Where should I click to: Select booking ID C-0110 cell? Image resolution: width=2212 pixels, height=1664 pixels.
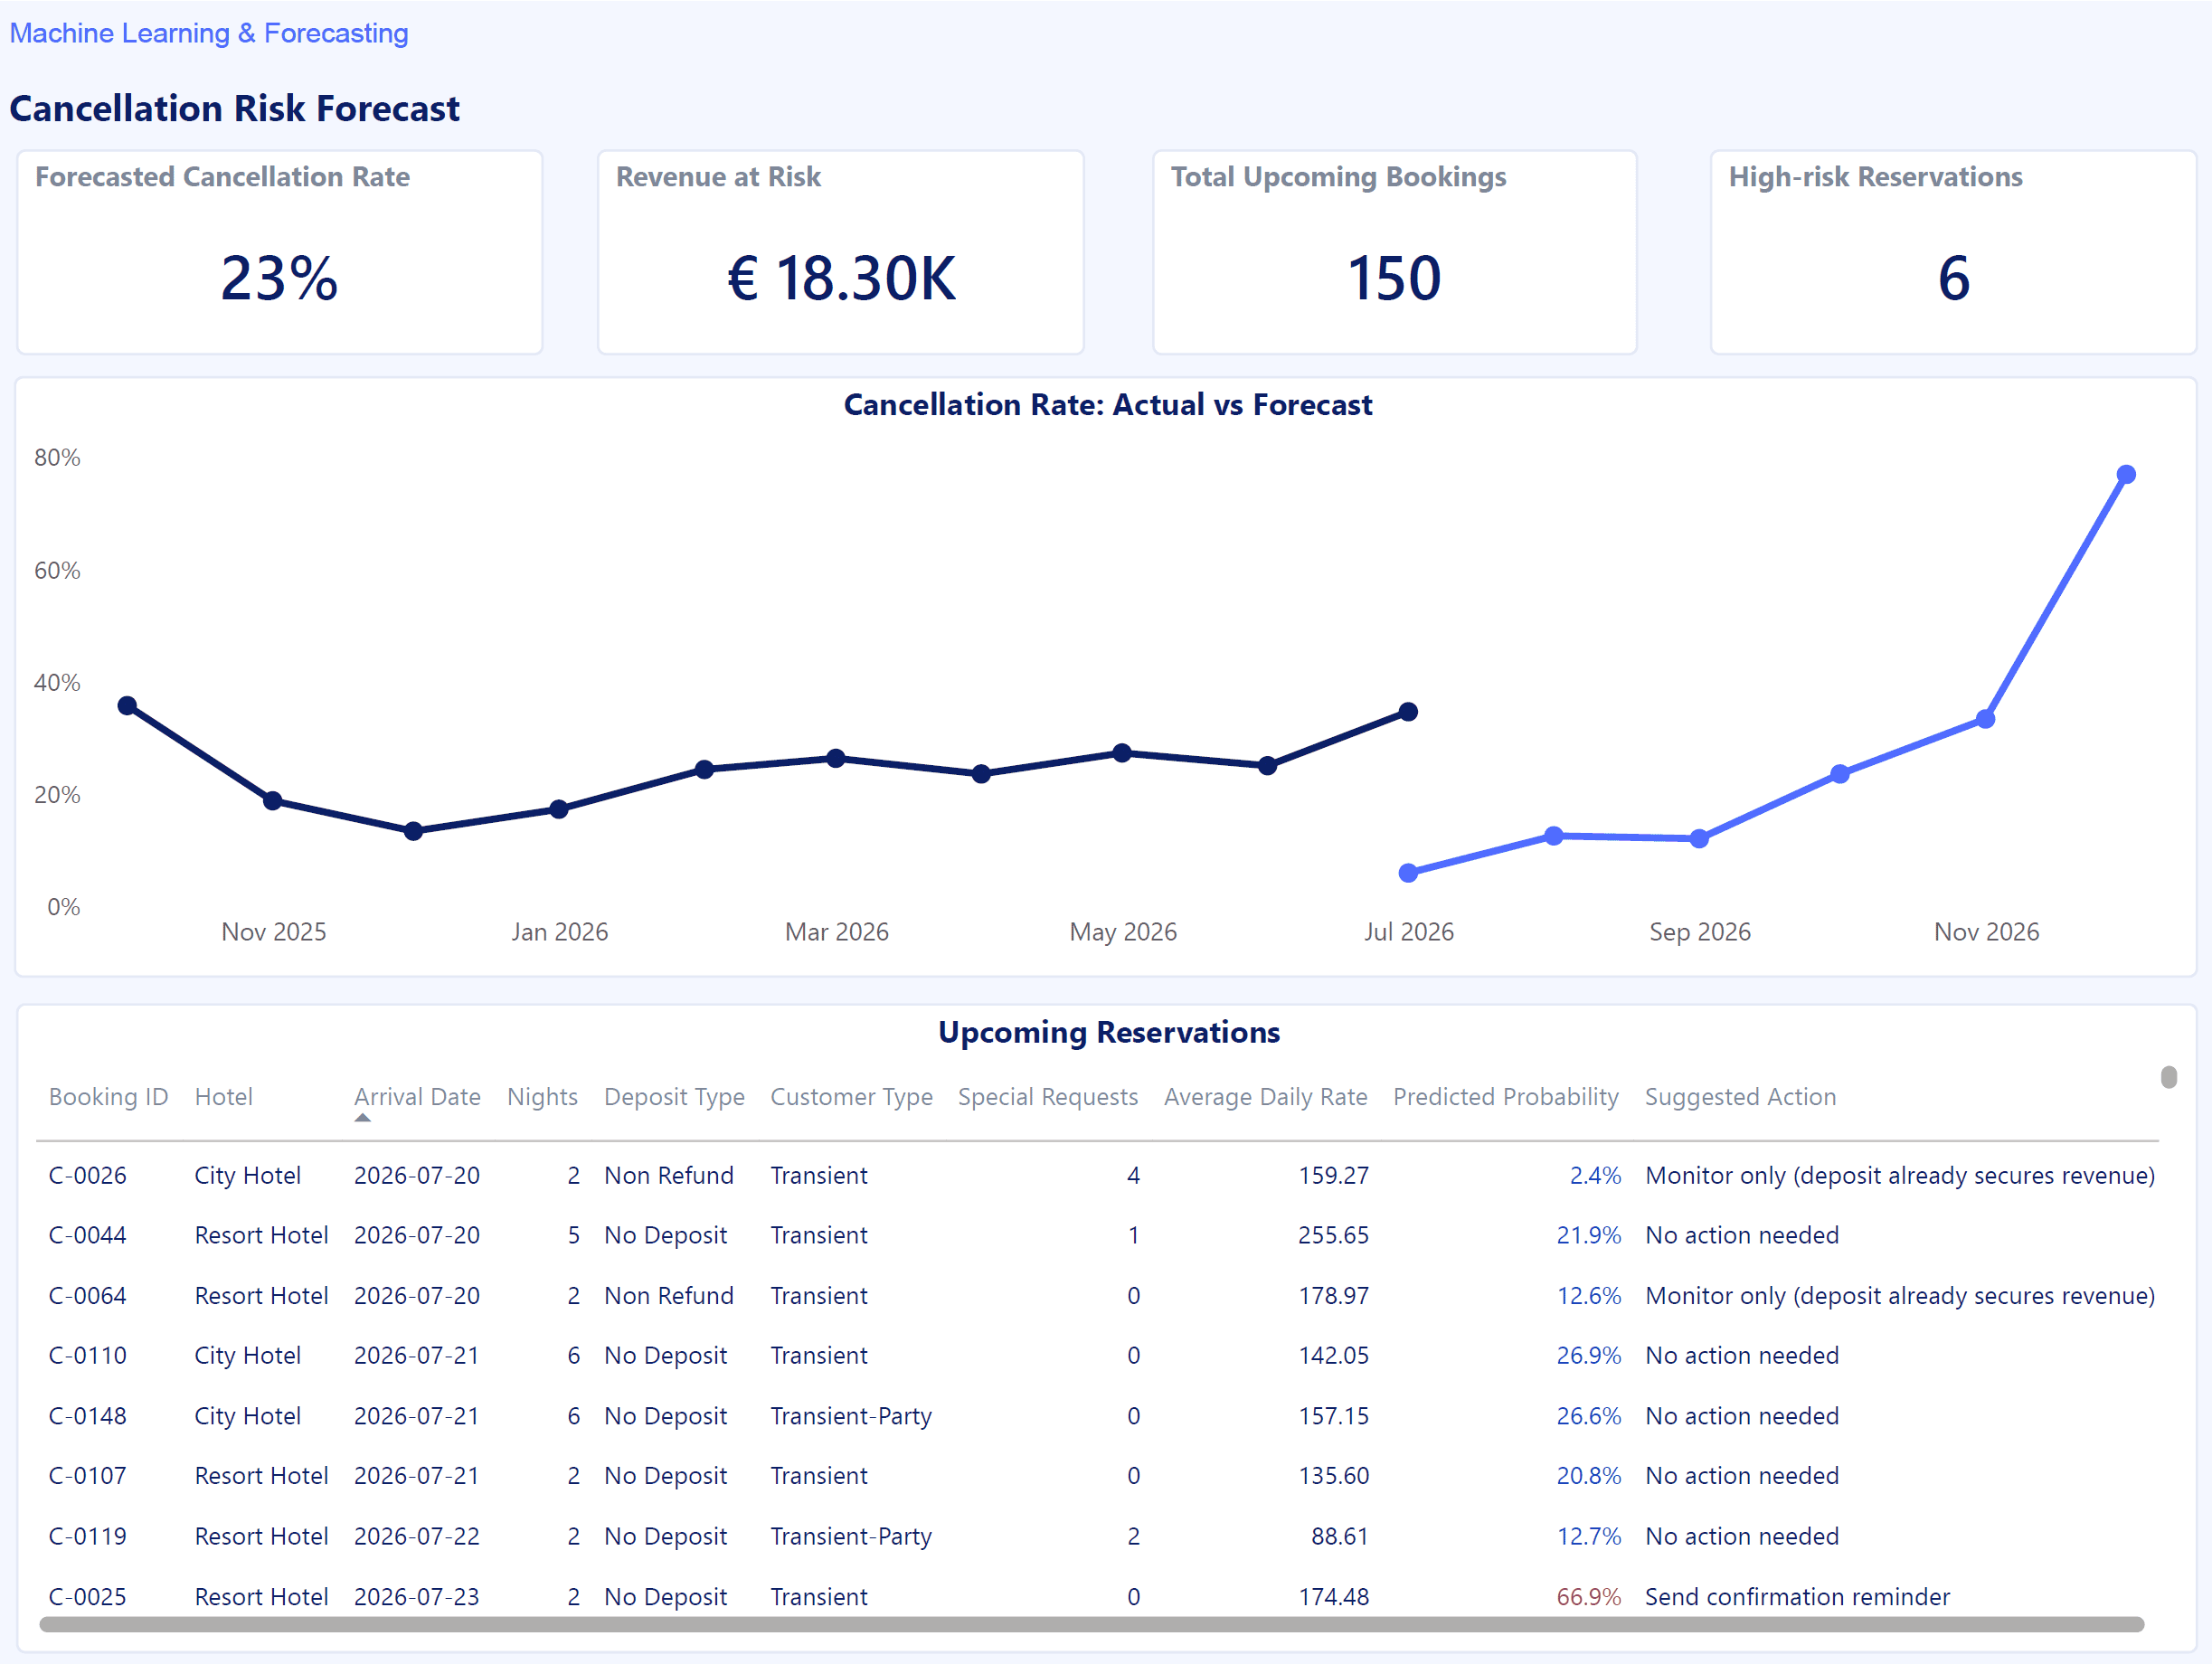88,1356
